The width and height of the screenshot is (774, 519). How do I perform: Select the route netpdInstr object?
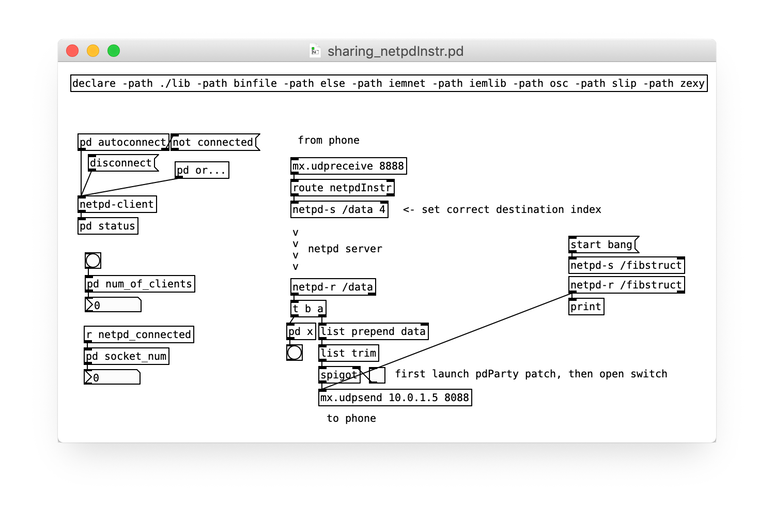pos(343,188)
